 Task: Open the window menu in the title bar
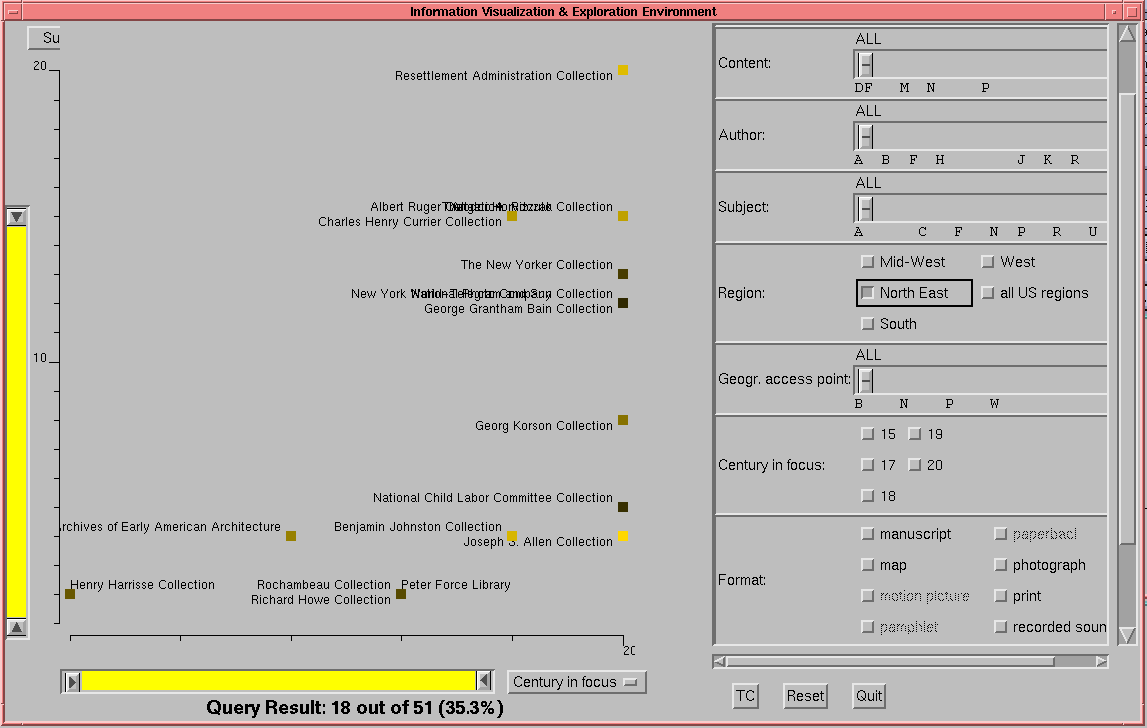pos(12,12)
